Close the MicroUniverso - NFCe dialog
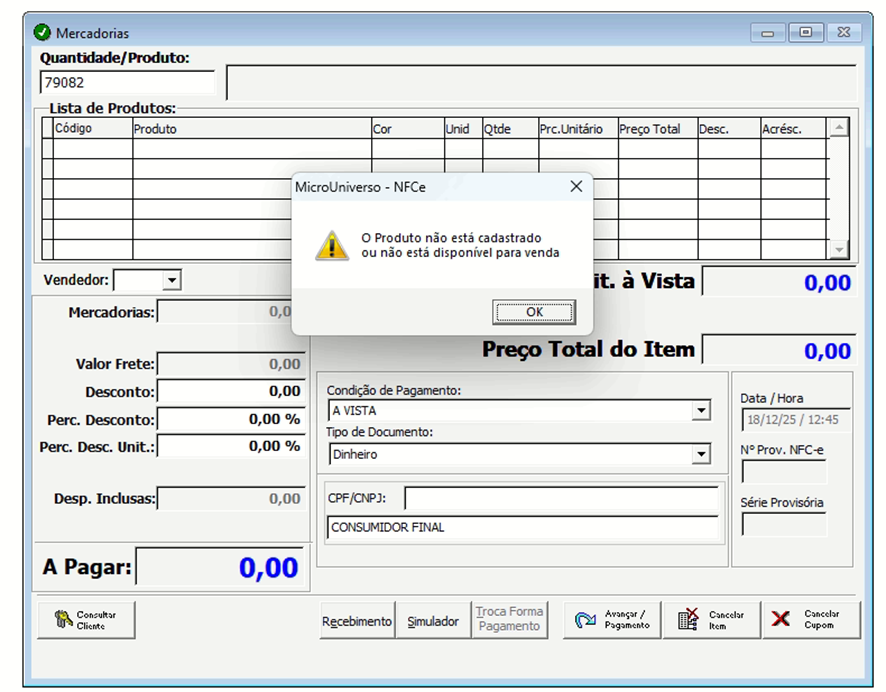 (x=576, y=187)
